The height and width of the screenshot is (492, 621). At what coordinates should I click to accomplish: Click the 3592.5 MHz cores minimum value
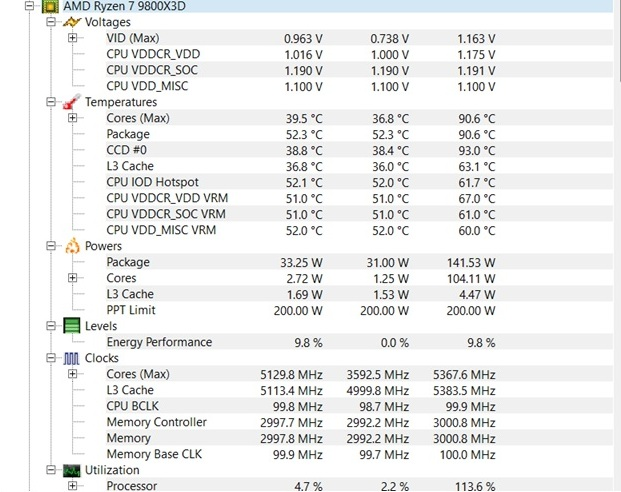point(377,375)
